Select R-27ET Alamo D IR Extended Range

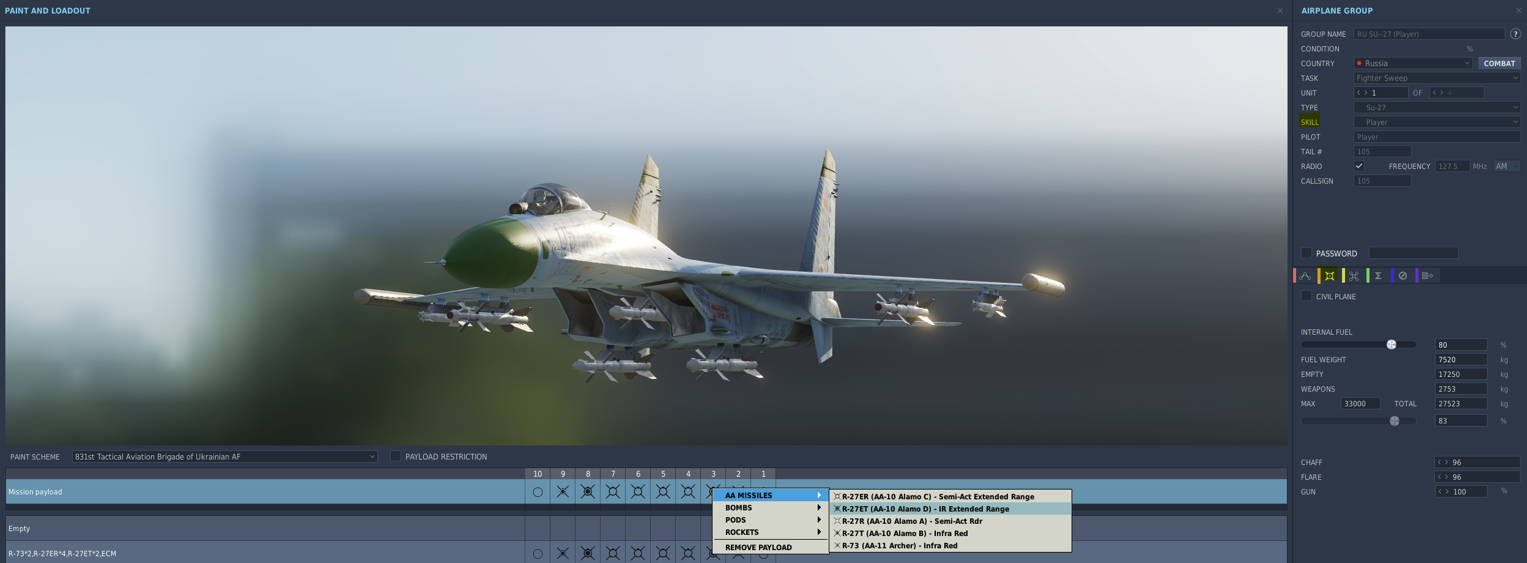(x=950, y=509)
